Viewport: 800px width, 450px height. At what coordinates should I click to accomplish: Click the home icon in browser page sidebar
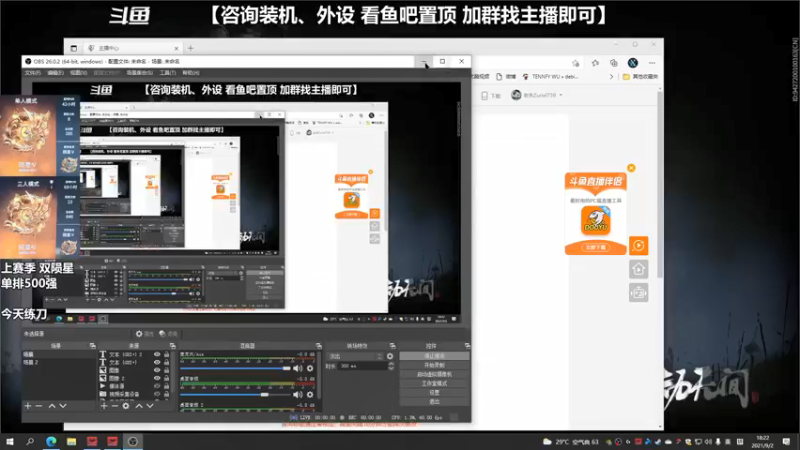tap(638, 269)
